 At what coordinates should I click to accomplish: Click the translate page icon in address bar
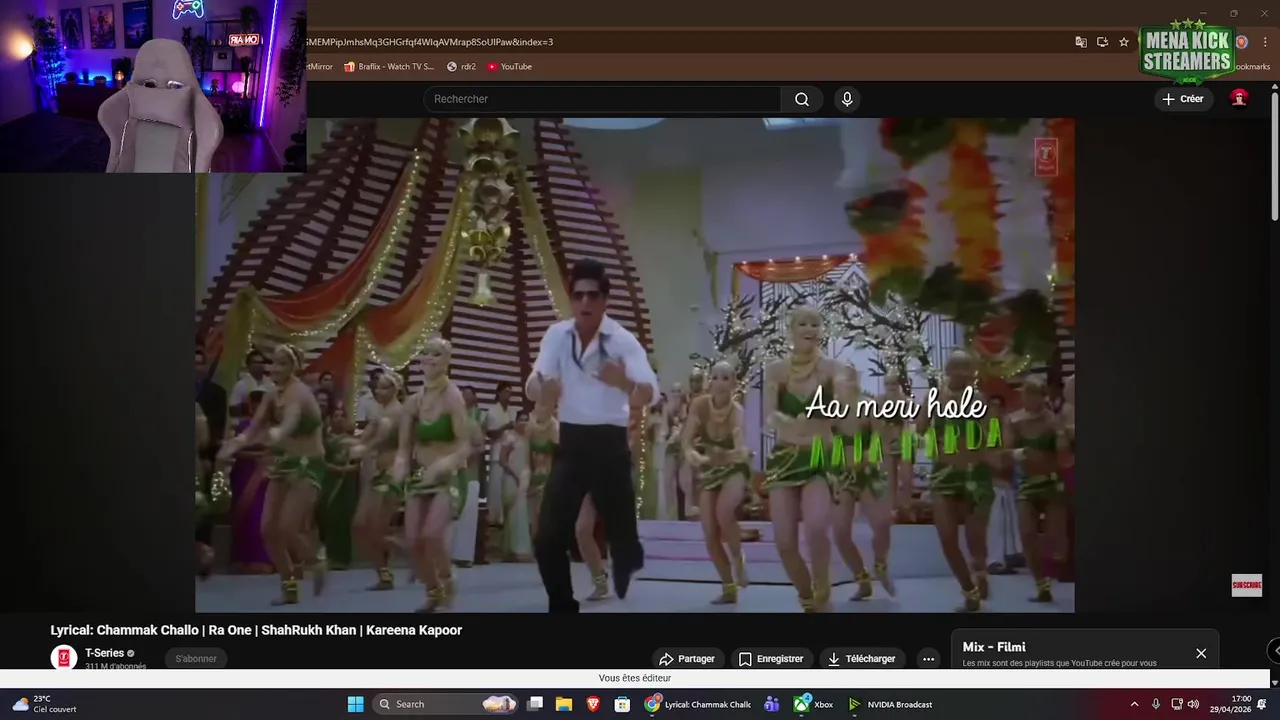click(x=1081, y=42)
